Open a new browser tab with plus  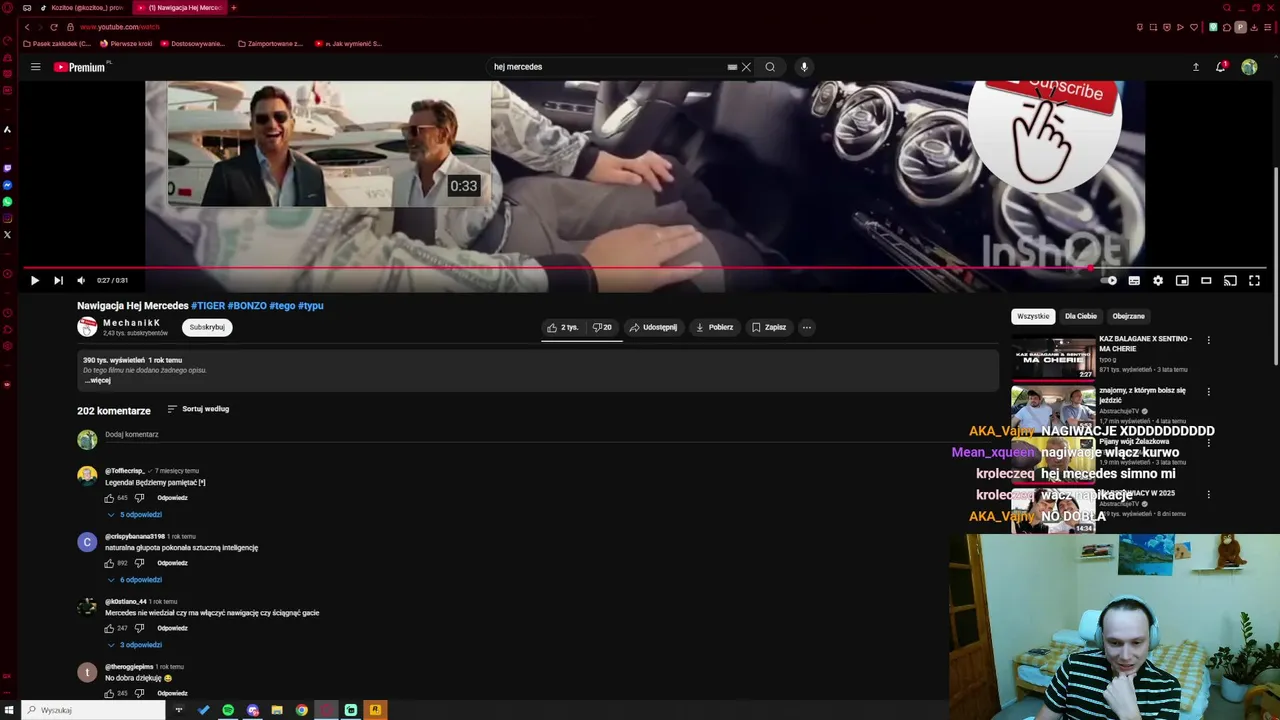click(234, 8)
